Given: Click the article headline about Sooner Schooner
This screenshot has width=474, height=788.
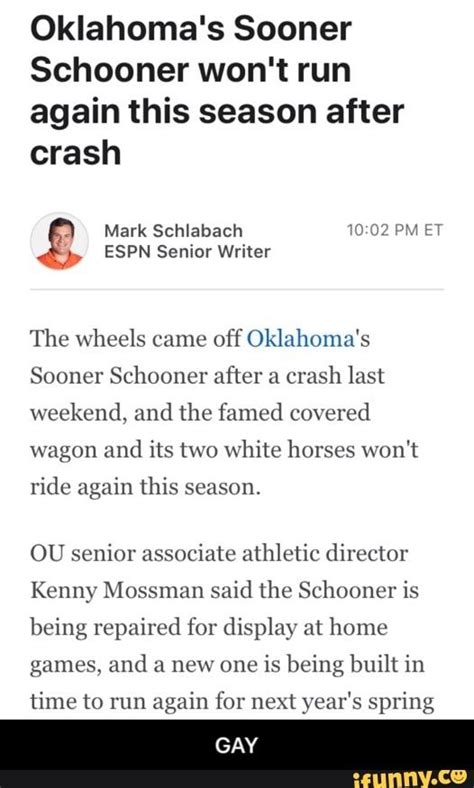Looking at the screenshot, I should pos(217,89).
